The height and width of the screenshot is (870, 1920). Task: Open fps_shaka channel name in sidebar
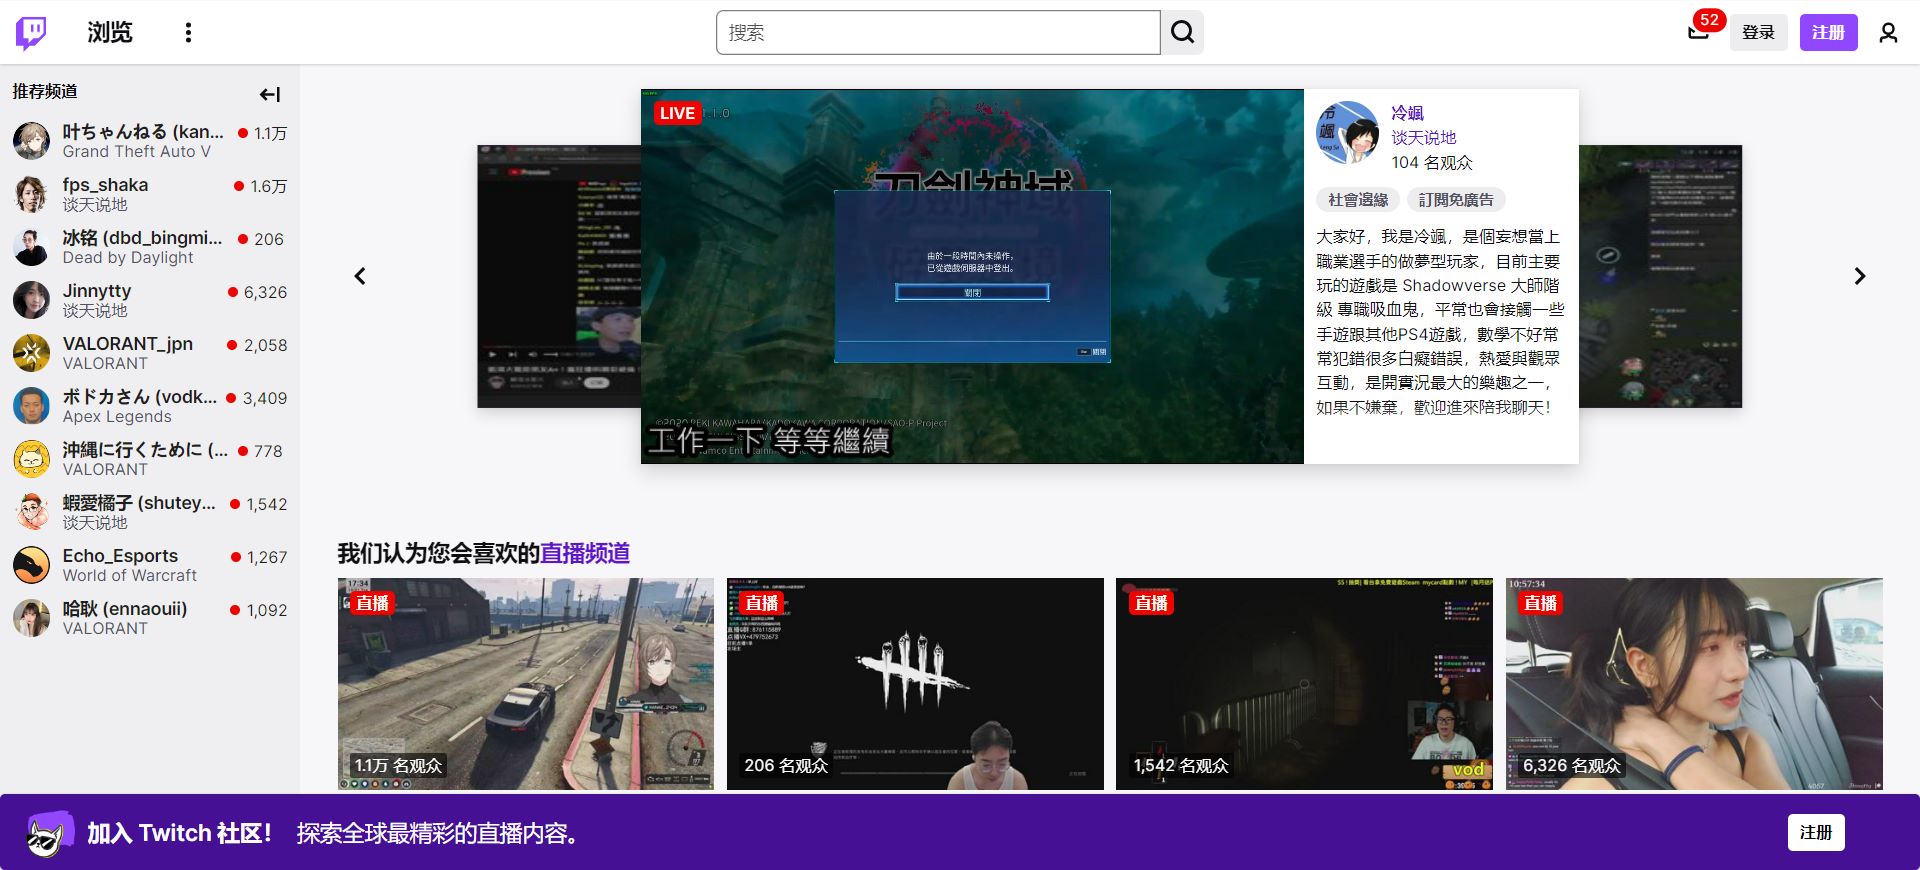(x=105, y=185)
